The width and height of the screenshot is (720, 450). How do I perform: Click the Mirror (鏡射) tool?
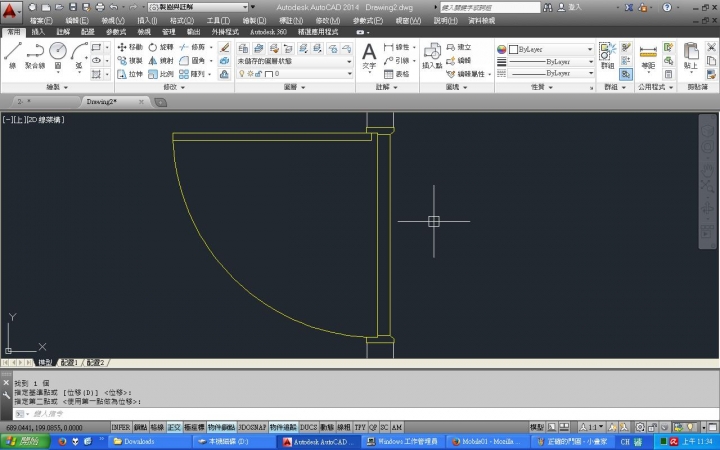161,61
